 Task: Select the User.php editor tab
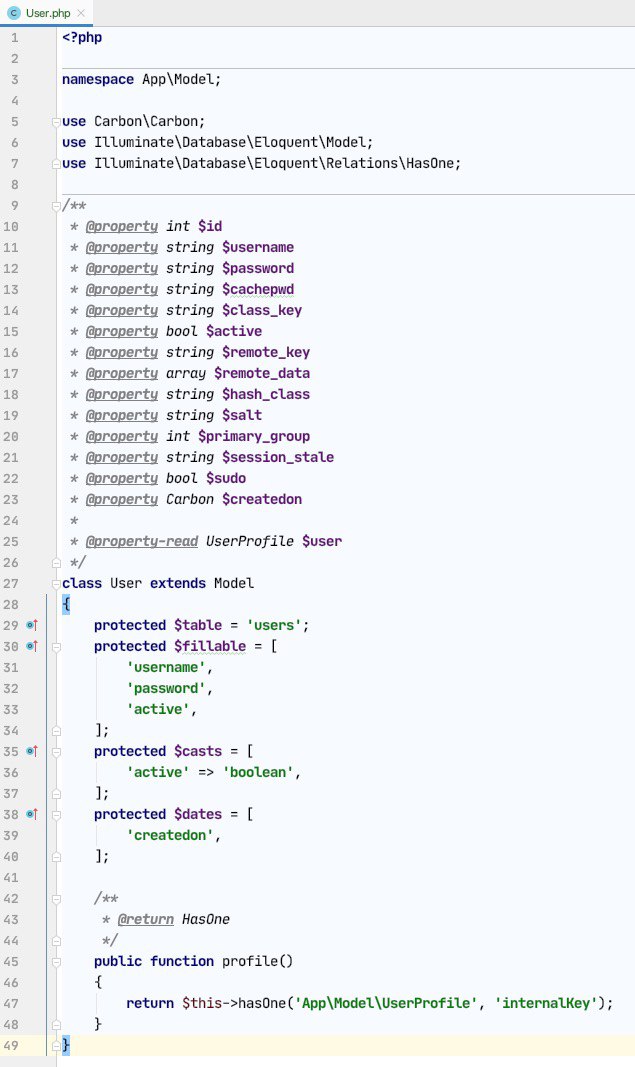pyautogui.click(x=46, y=13)
